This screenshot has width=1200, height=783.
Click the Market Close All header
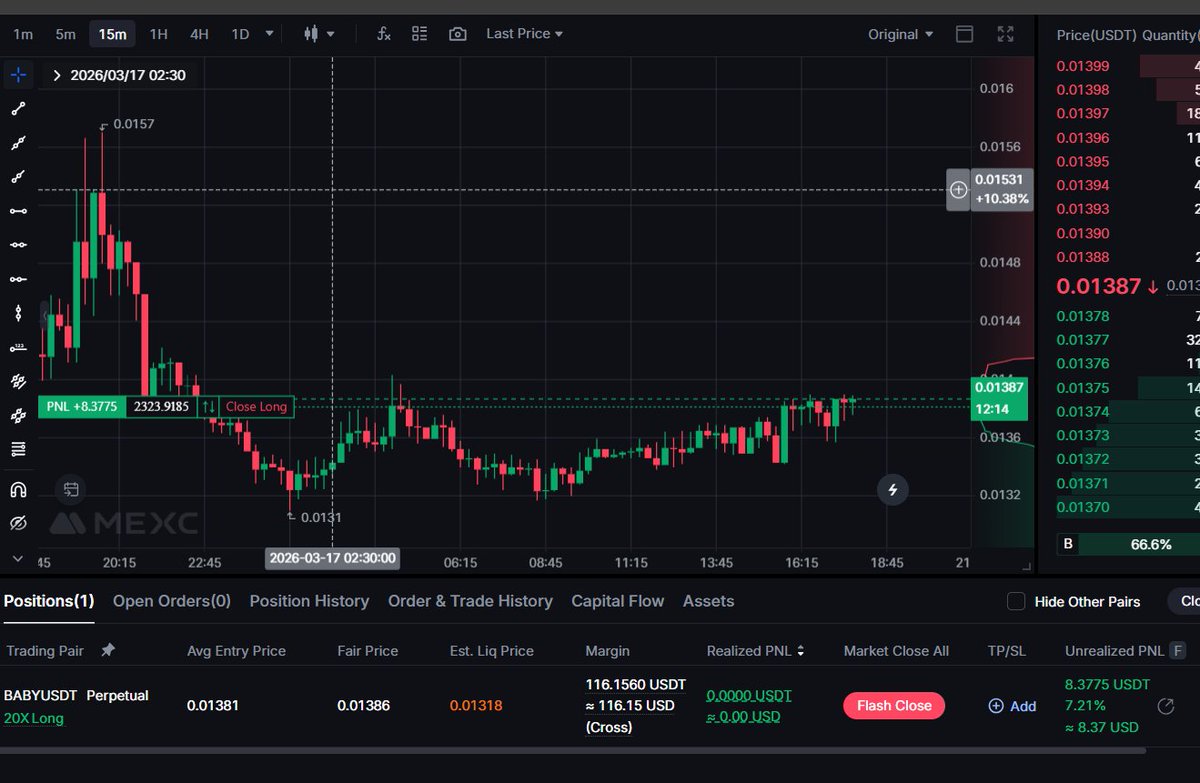tap(896, 651)
